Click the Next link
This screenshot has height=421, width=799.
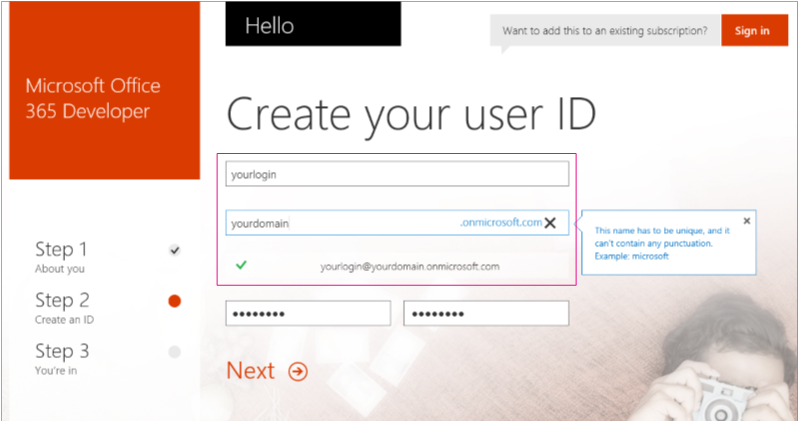point(250,371)
